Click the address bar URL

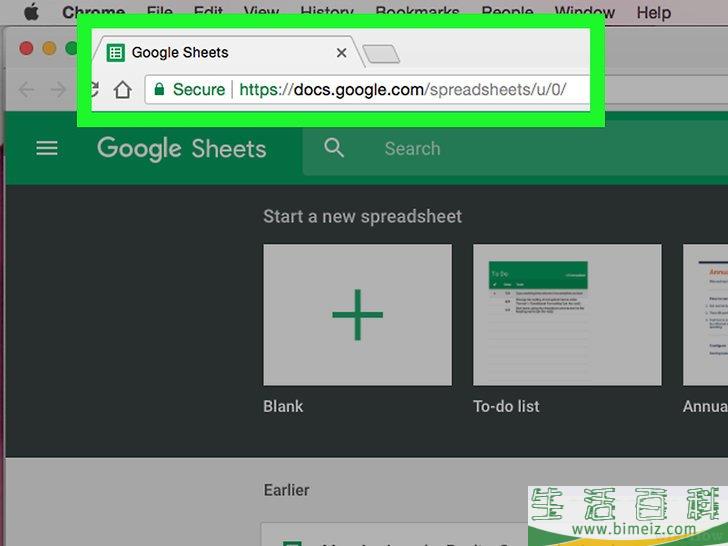click(x=403, y=89)
